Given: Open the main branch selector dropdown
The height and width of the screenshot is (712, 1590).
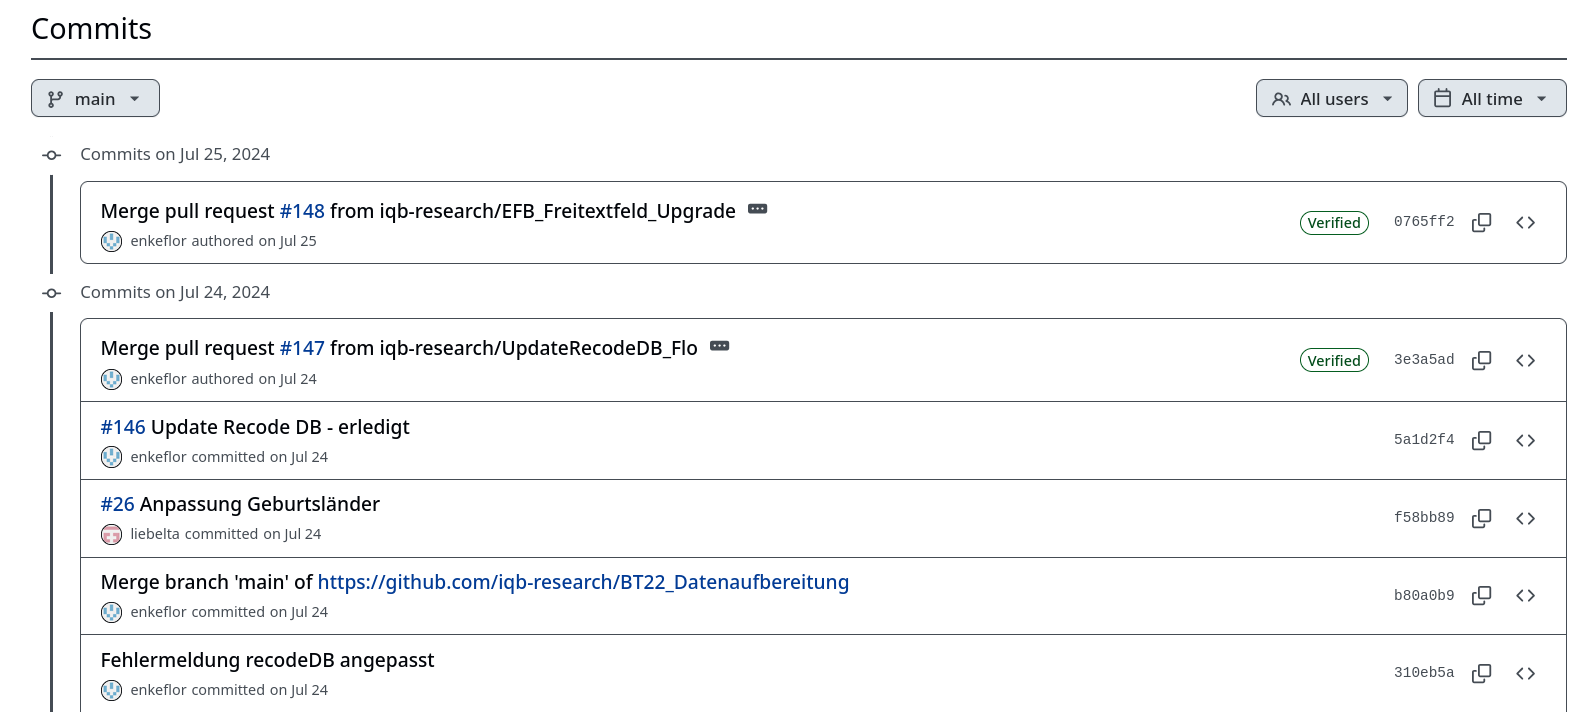Looking at the screenshot, I should [x=95, y=98].
